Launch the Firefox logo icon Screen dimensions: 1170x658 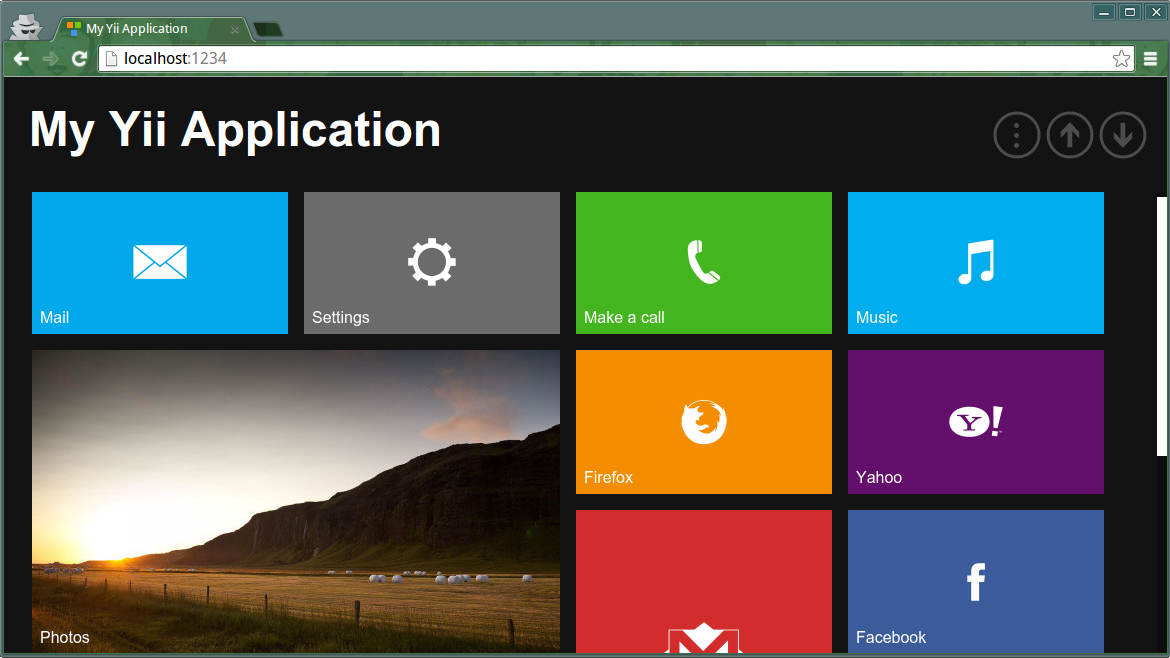pos(703,422)
